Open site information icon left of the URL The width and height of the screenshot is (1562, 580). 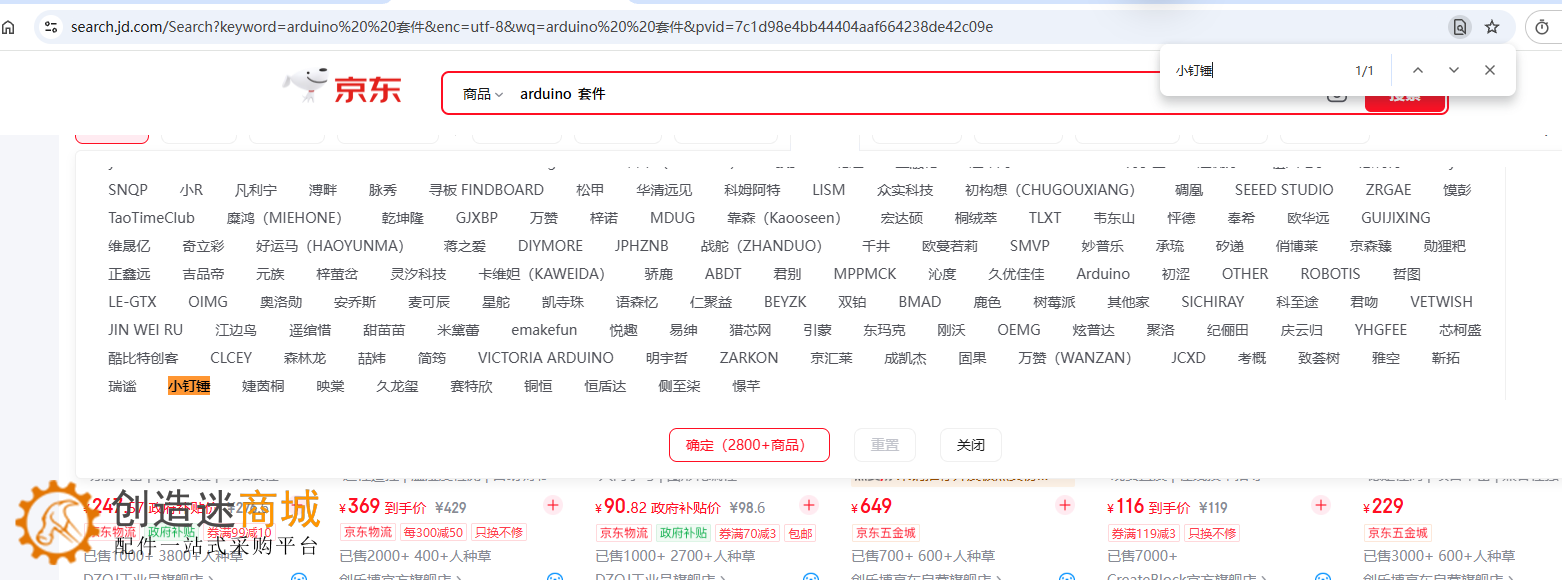tap(53, 27)
